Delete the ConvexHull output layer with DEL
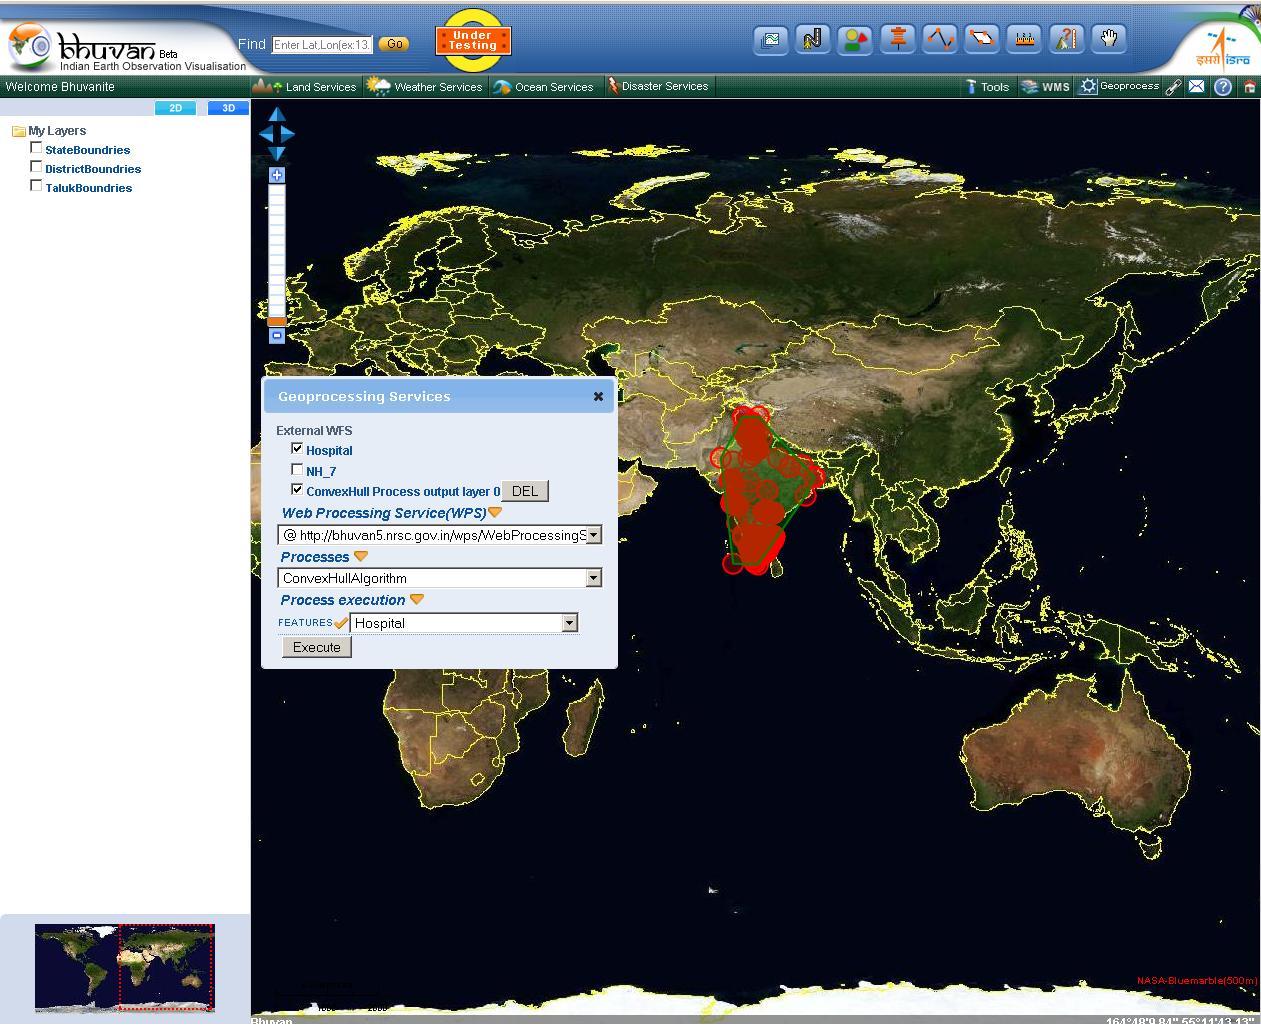 pyautogui.click(x=525, y=491)
